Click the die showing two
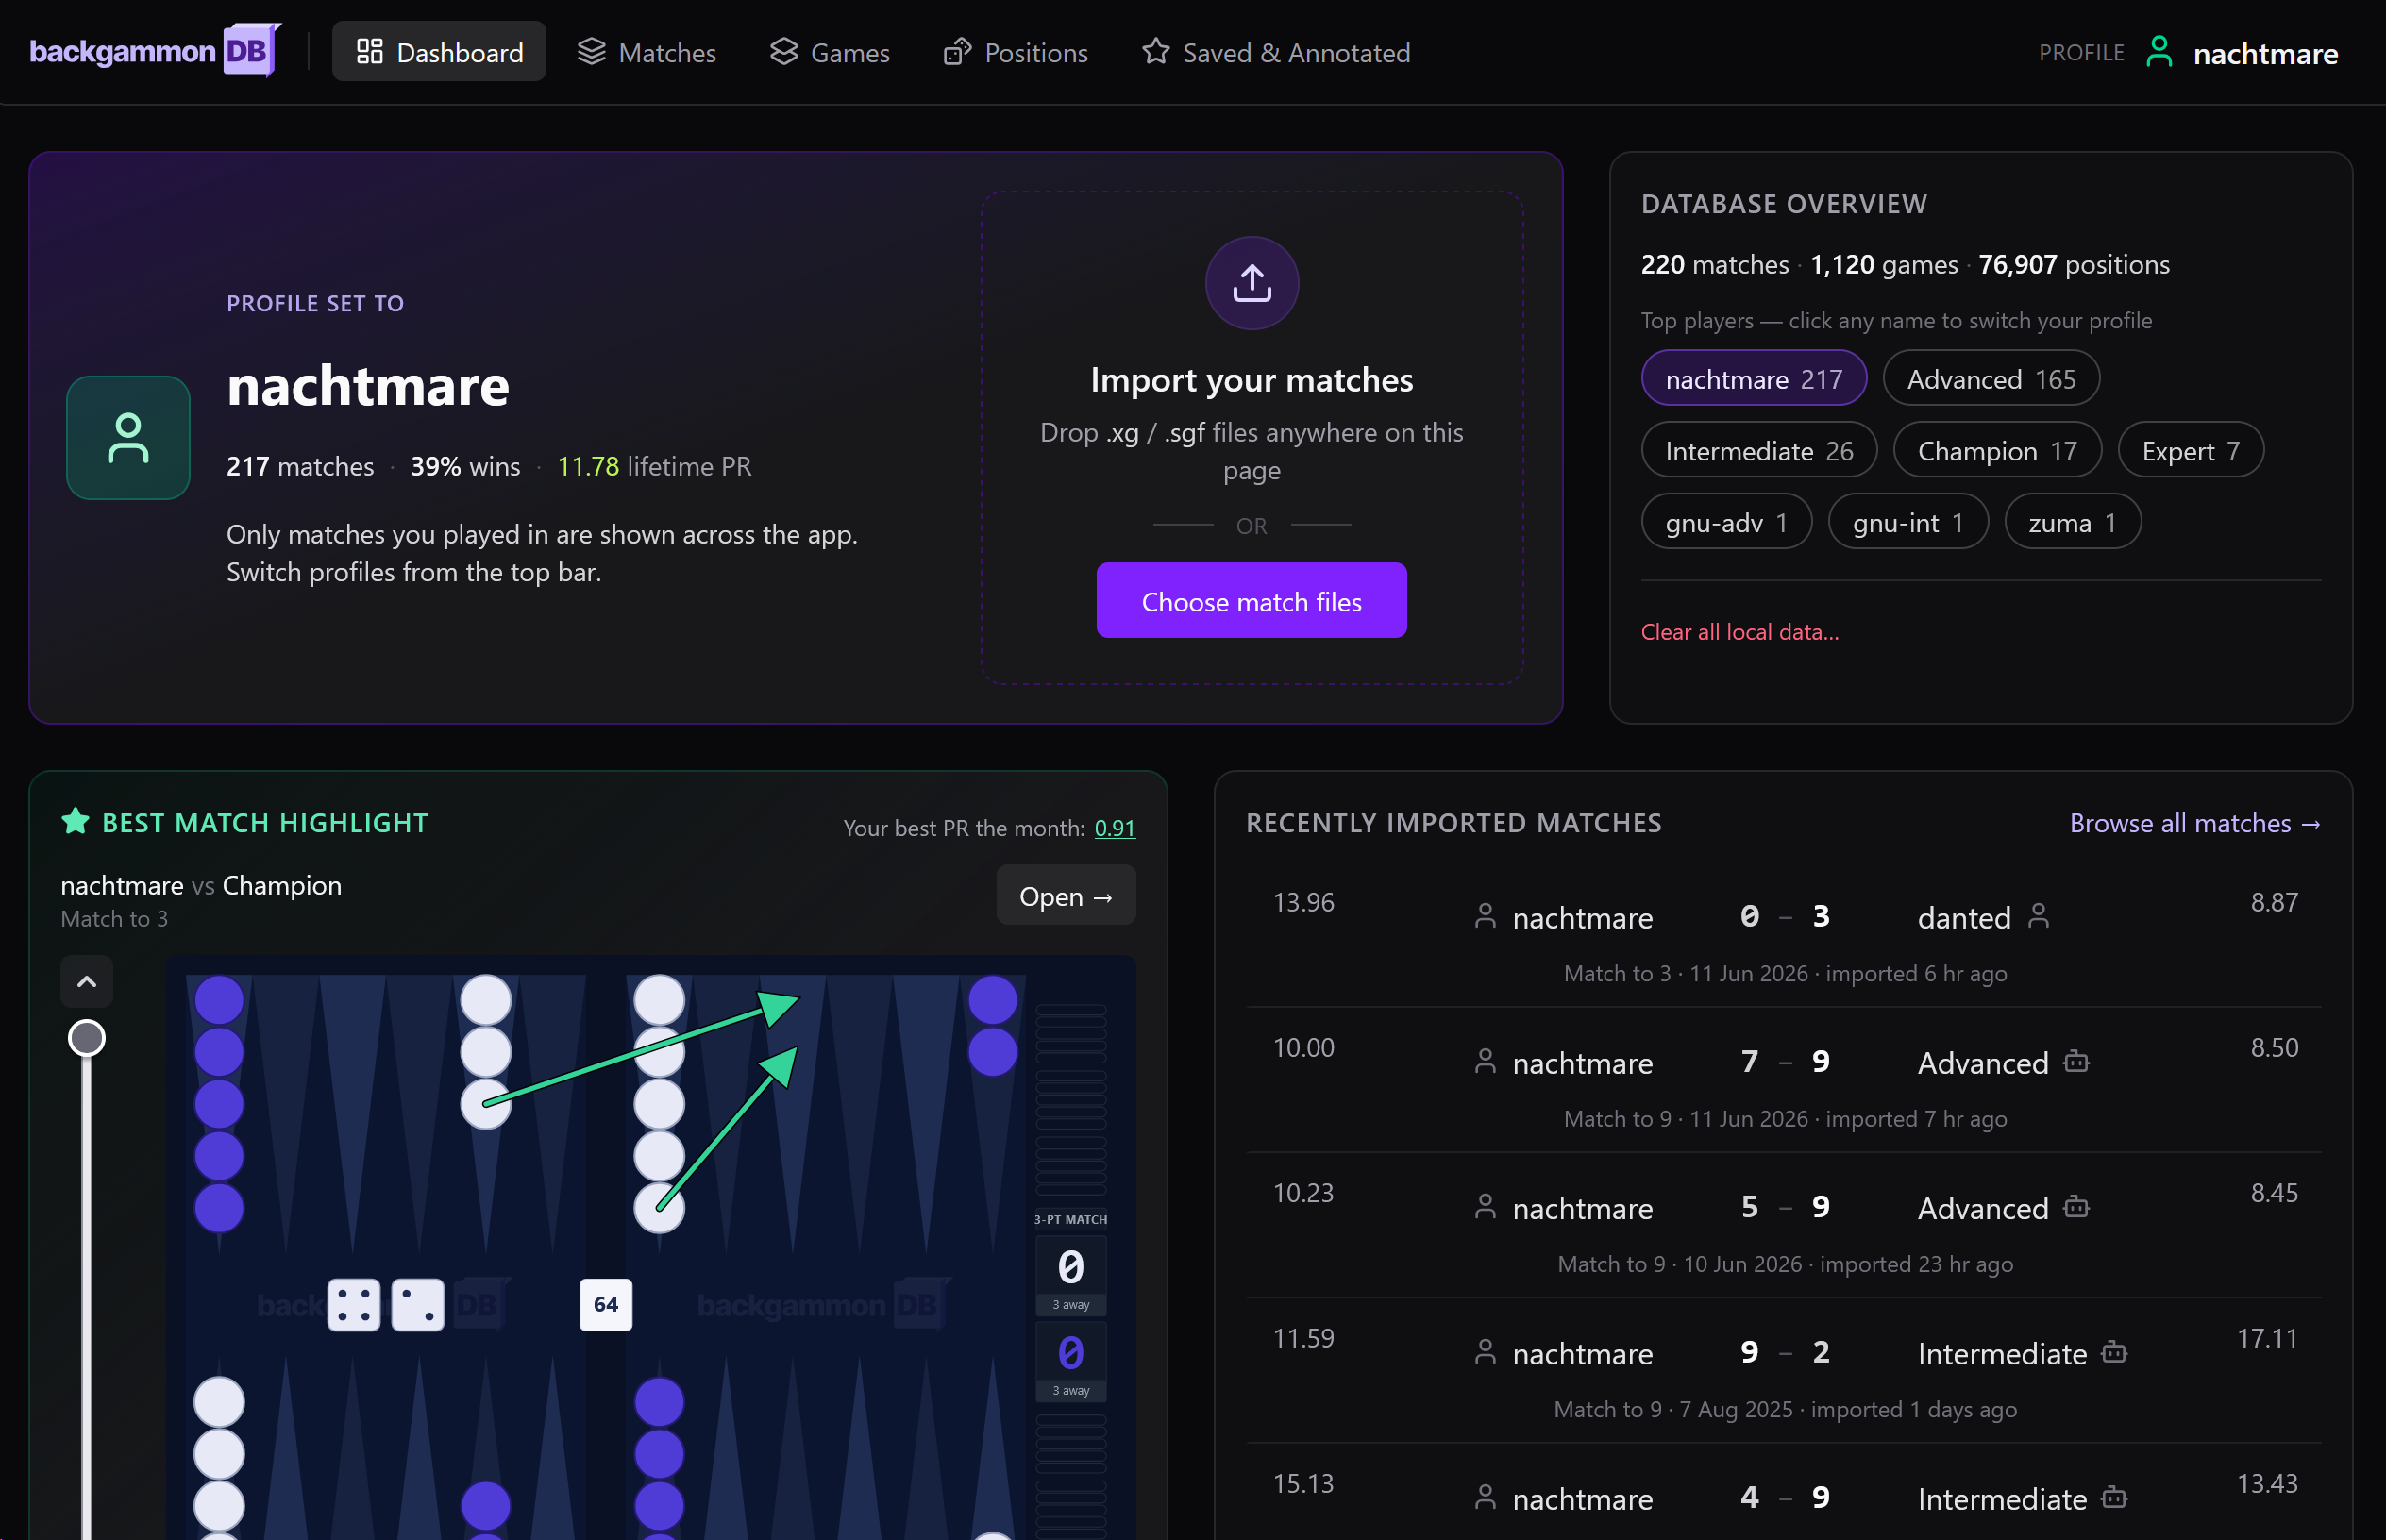The height and width of the screenshot is (1540, 2386). pyautogui.click(x=417, y=1304)
